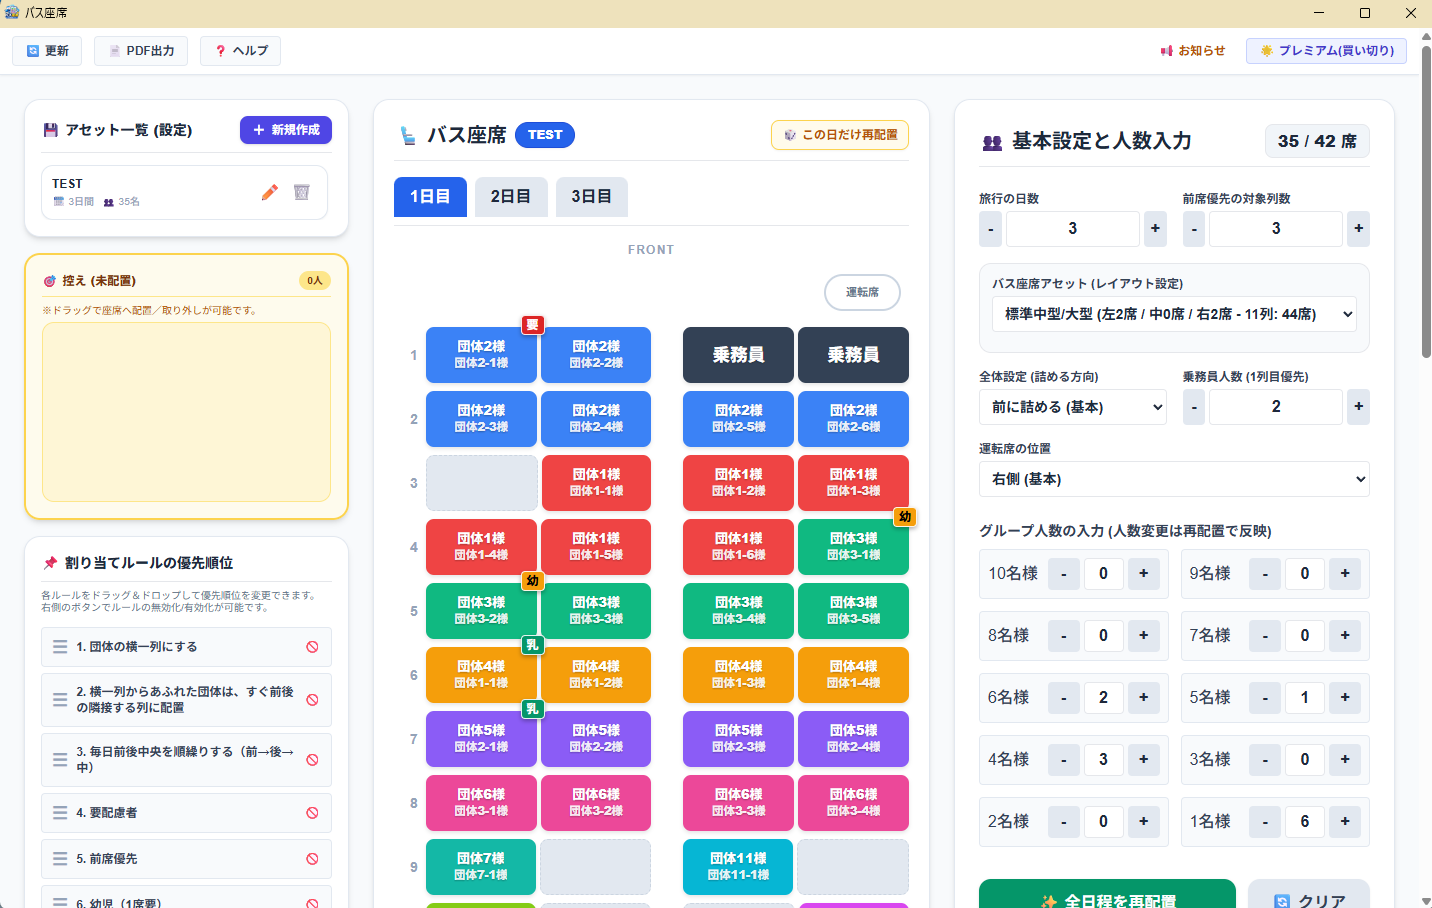Decrease the 1名様 count with minus

[x=1265, y=822]
